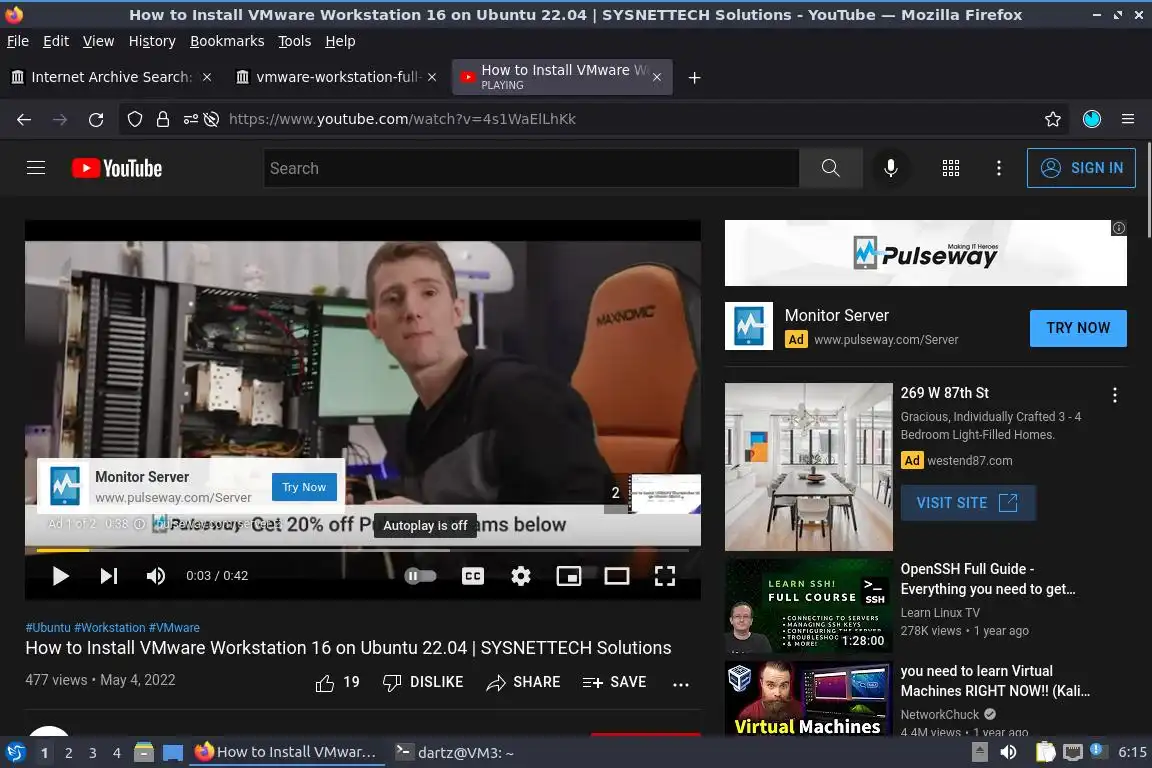Play the video

click(60, 575)
